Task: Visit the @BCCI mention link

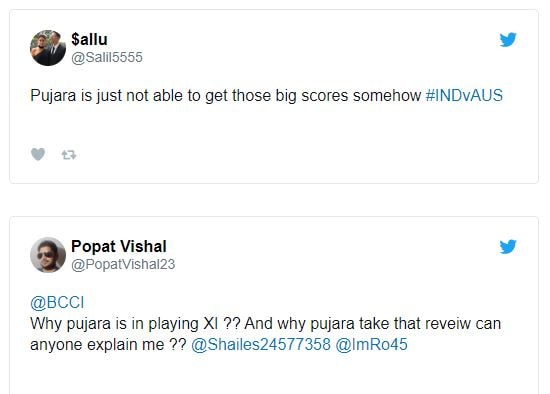Action: 57,302
